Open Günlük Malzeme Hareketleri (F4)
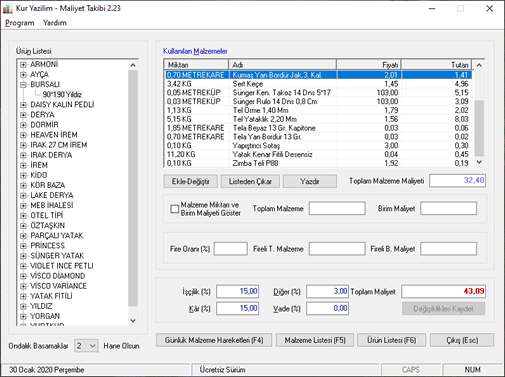Screen dimensions: 505x377 [214, 340]
